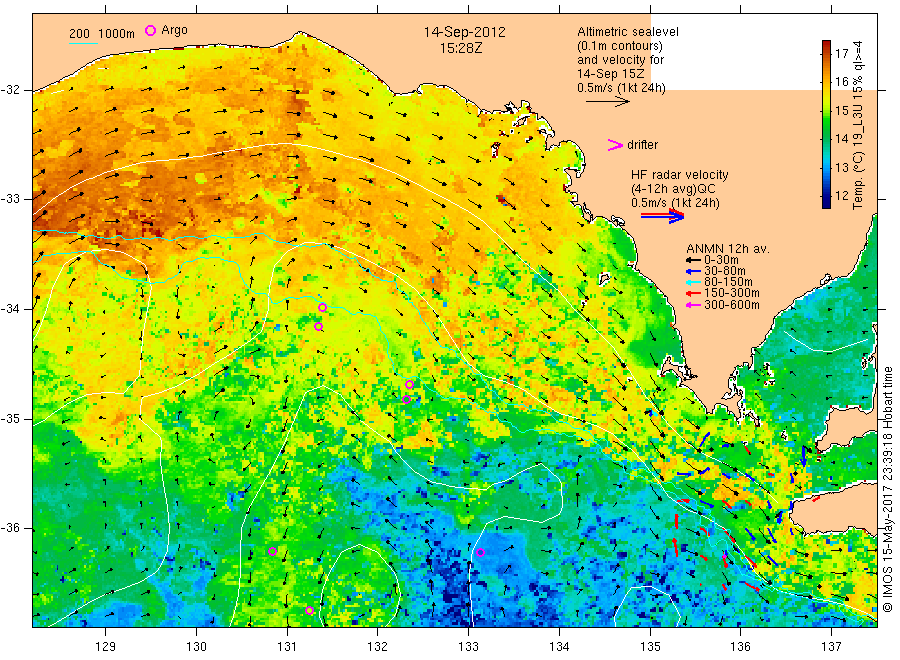Click the color bar tick label '14'

coord(842,139)
